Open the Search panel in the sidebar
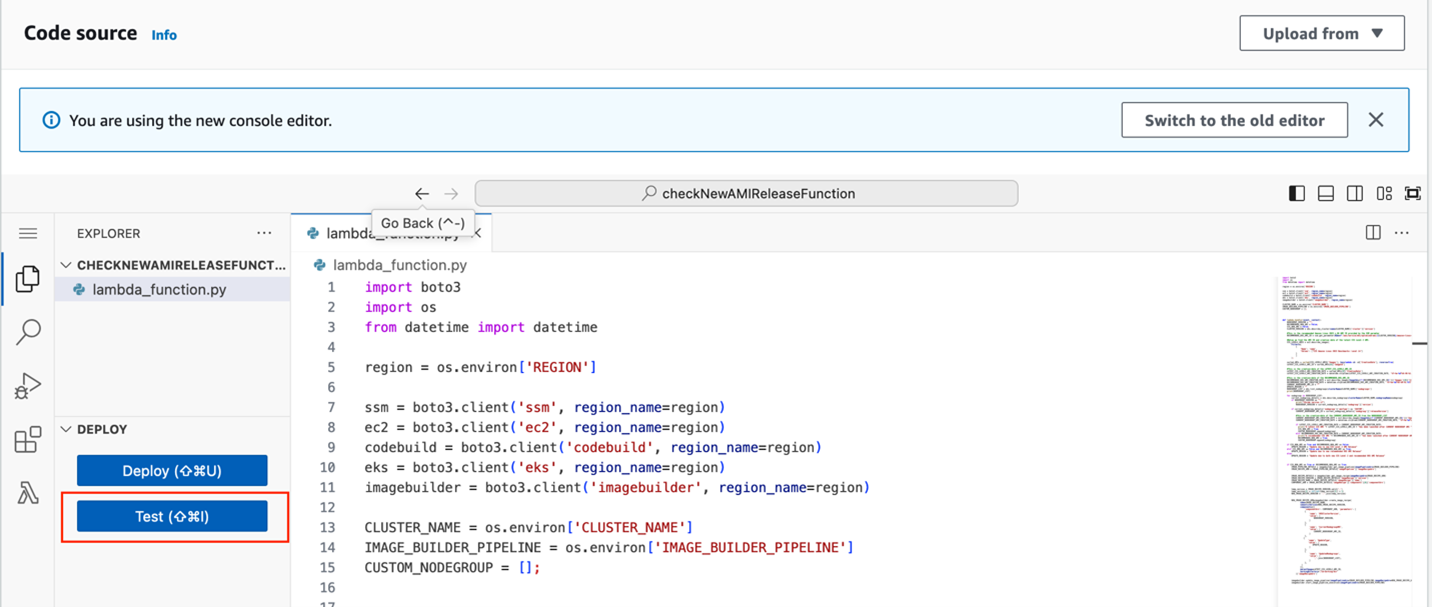This screenshot has width=1432, height=607. pyautogui.click(x=27, y=332)
